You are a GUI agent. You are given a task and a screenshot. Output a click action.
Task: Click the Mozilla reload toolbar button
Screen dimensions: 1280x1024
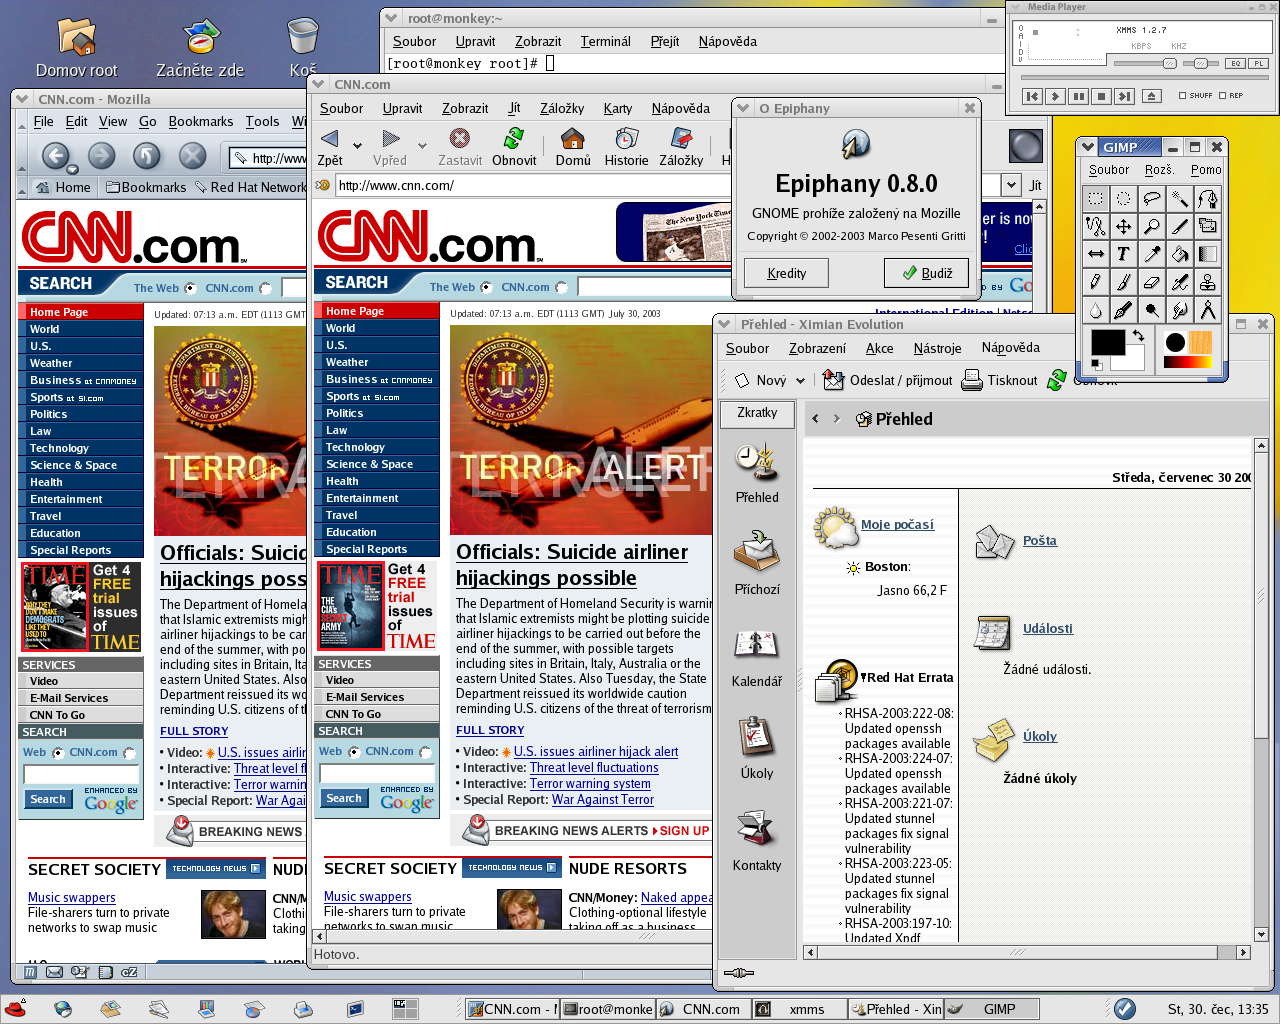pos(147,155)
